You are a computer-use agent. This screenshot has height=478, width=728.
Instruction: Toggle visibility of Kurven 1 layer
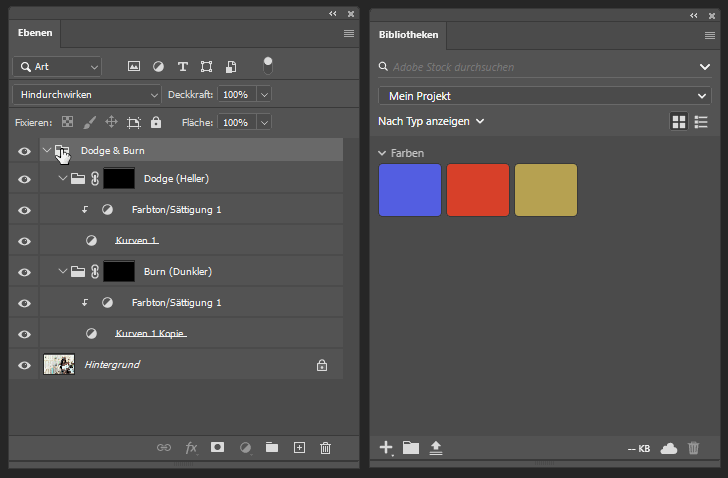pyautogui.click(x=24, y=241)
